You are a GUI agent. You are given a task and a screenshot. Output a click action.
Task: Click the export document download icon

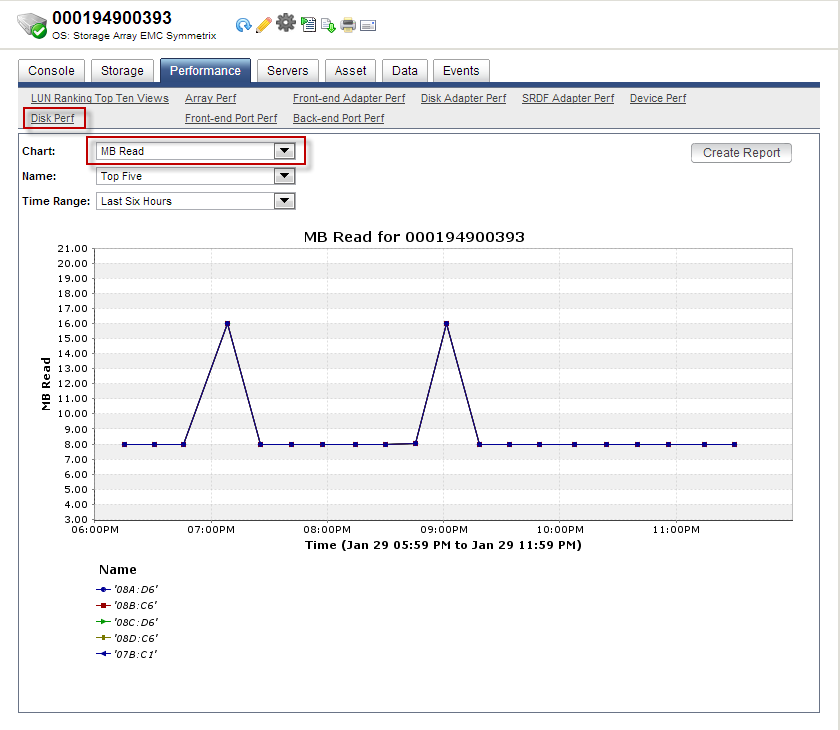328,25
